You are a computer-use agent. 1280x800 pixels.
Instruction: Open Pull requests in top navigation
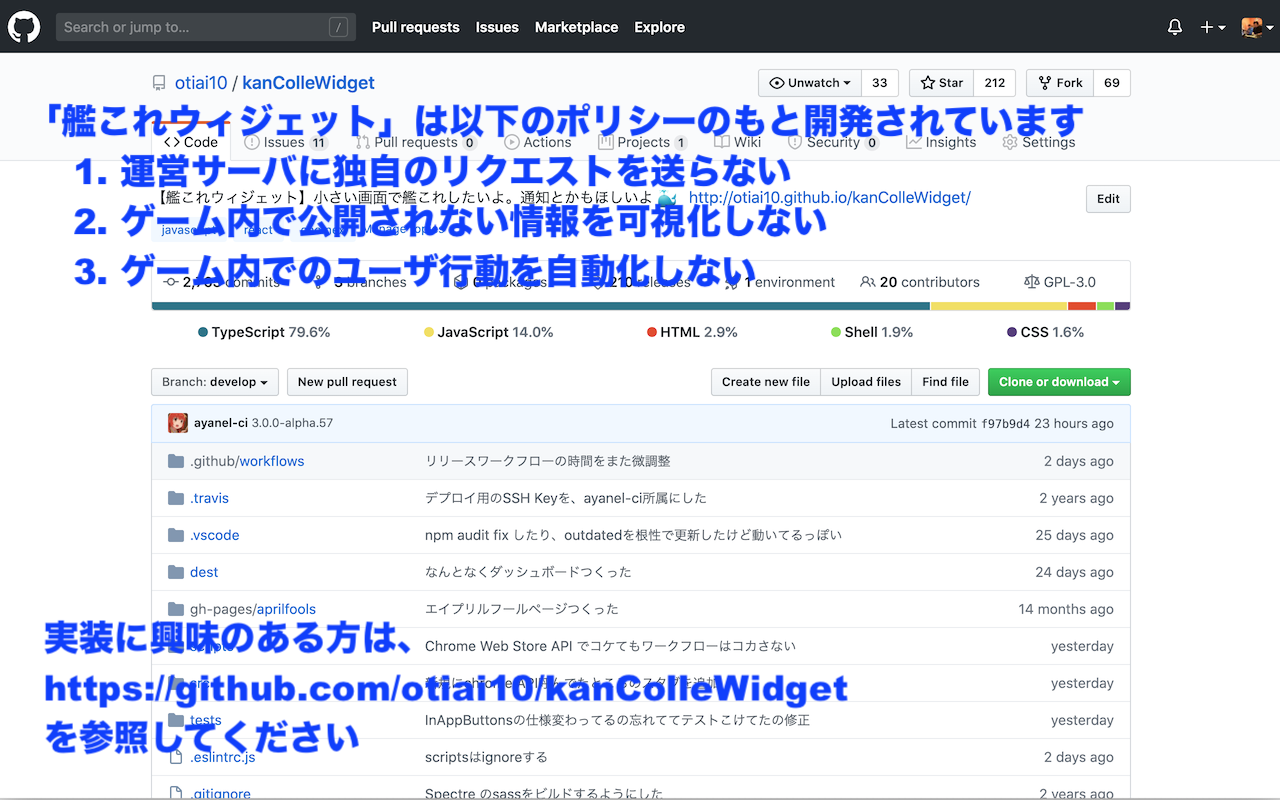pos(416,27)
